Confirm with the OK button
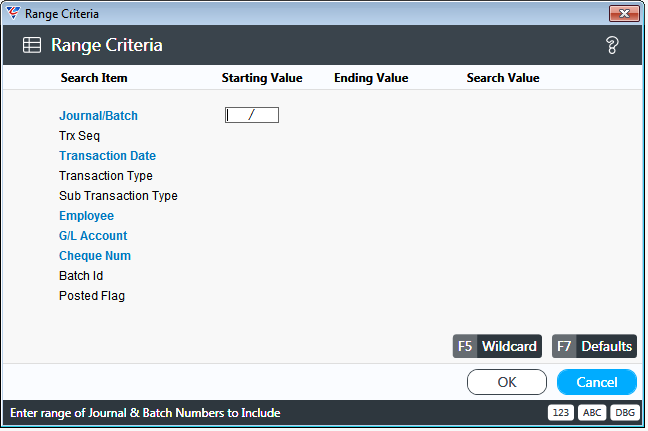The height and width of the screenshot is (431, 648). (x=507, y=382)
